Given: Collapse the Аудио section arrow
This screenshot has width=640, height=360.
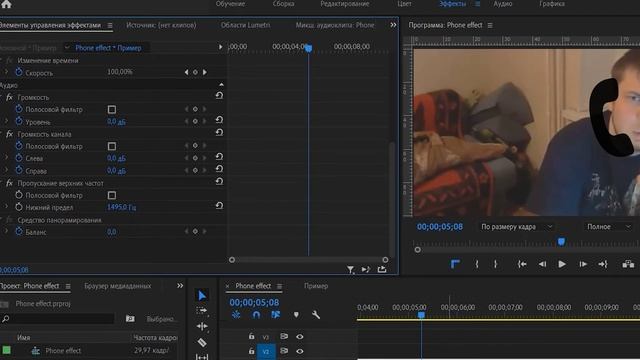Looking at the screenshot, I should (x=221, y=84).
